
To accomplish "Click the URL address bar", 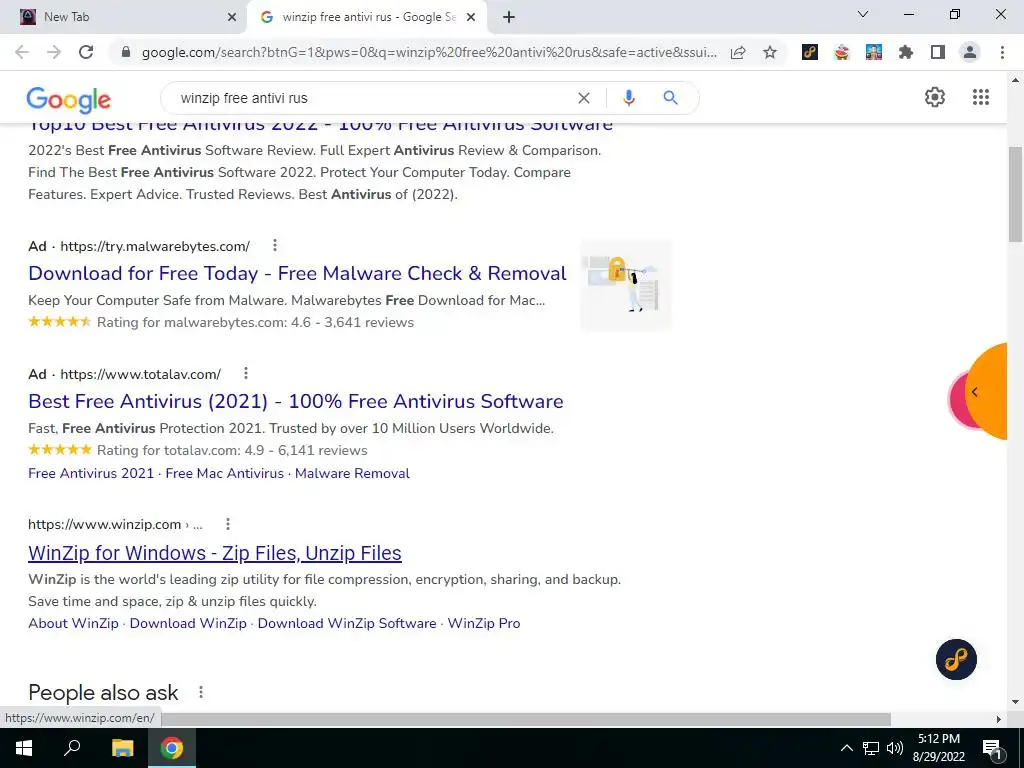I will (x=429, y=52).
